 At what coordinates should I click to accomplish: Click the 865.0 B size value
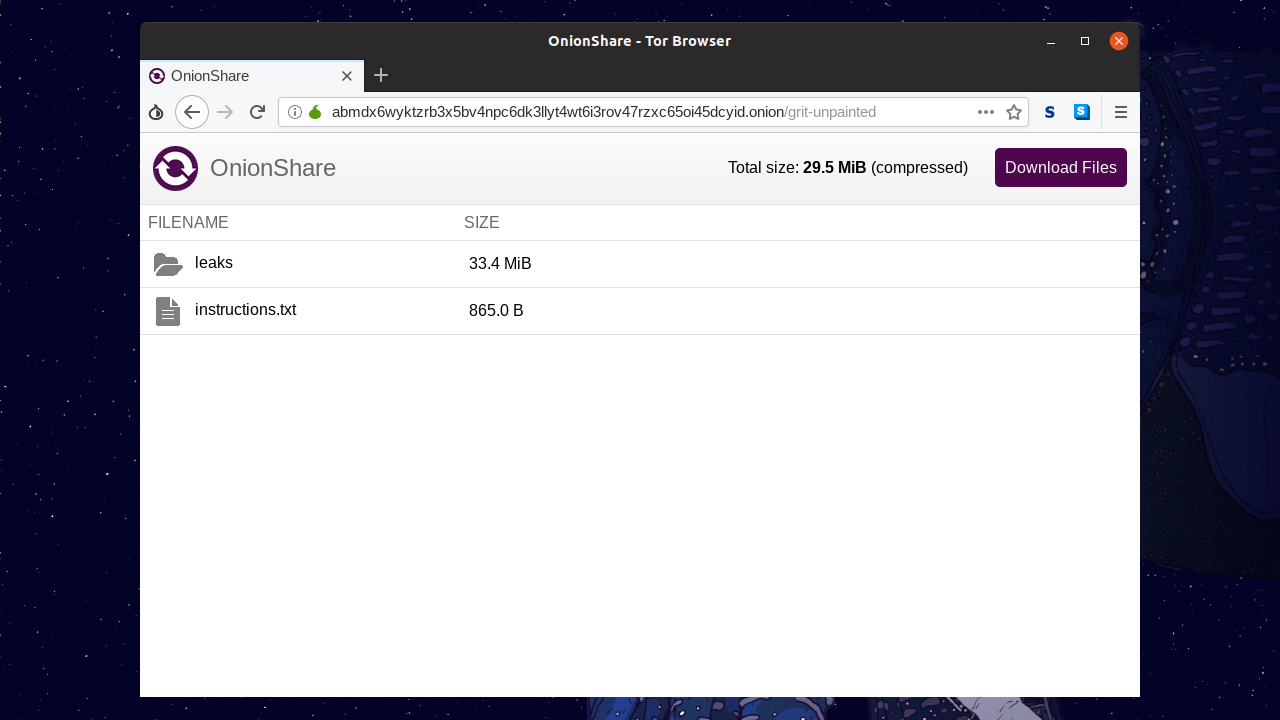pos(496,311)
